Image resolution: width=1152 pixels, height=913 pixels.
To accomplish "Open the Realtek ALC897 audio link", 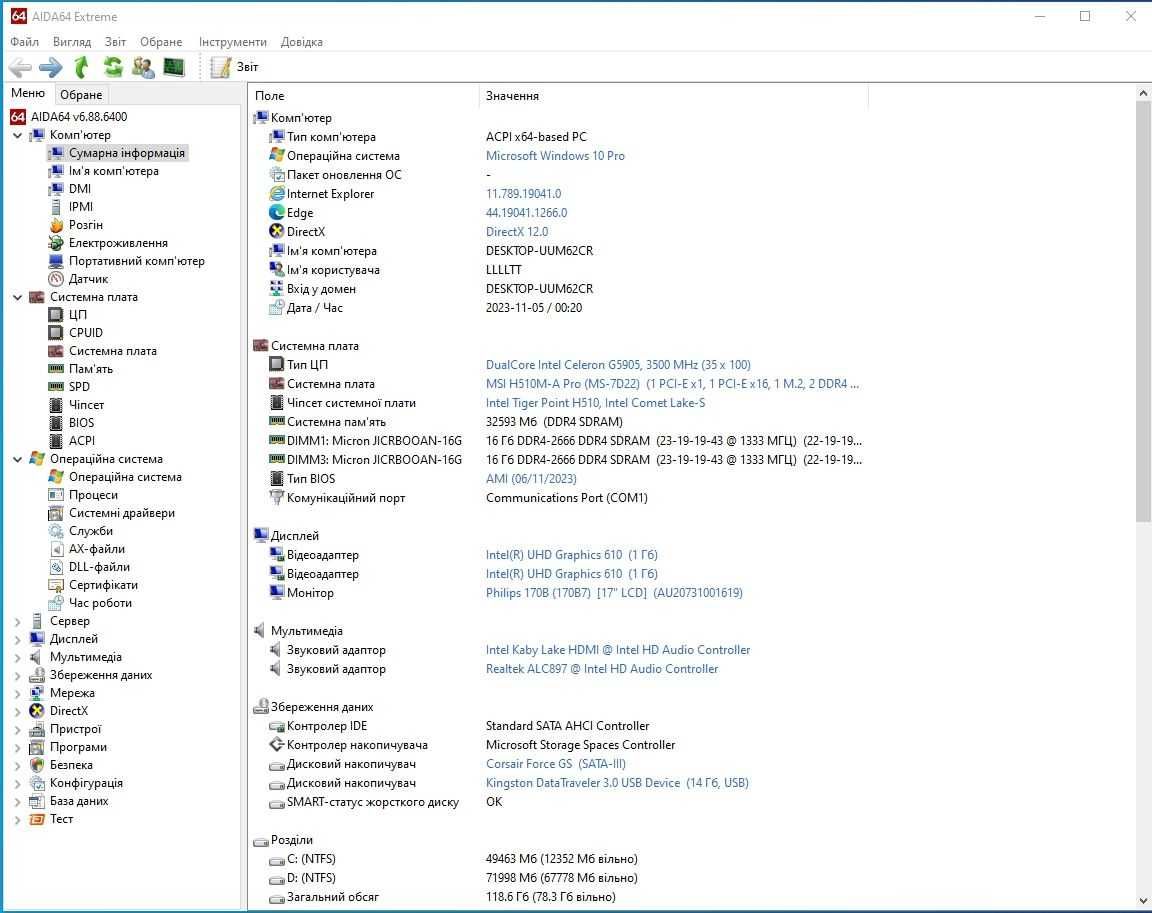I will point(602,669).
